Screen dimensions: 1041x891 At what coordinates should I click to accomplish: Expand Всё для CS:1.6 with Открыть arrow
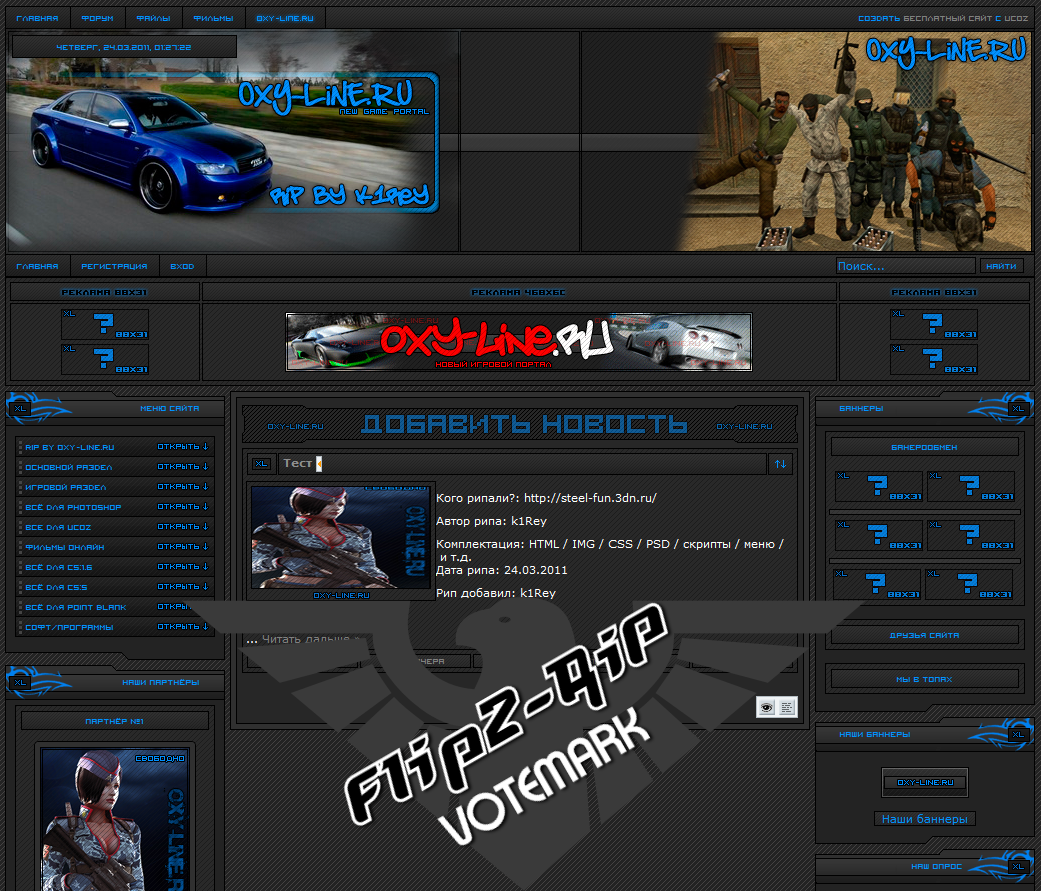point(183,566)
